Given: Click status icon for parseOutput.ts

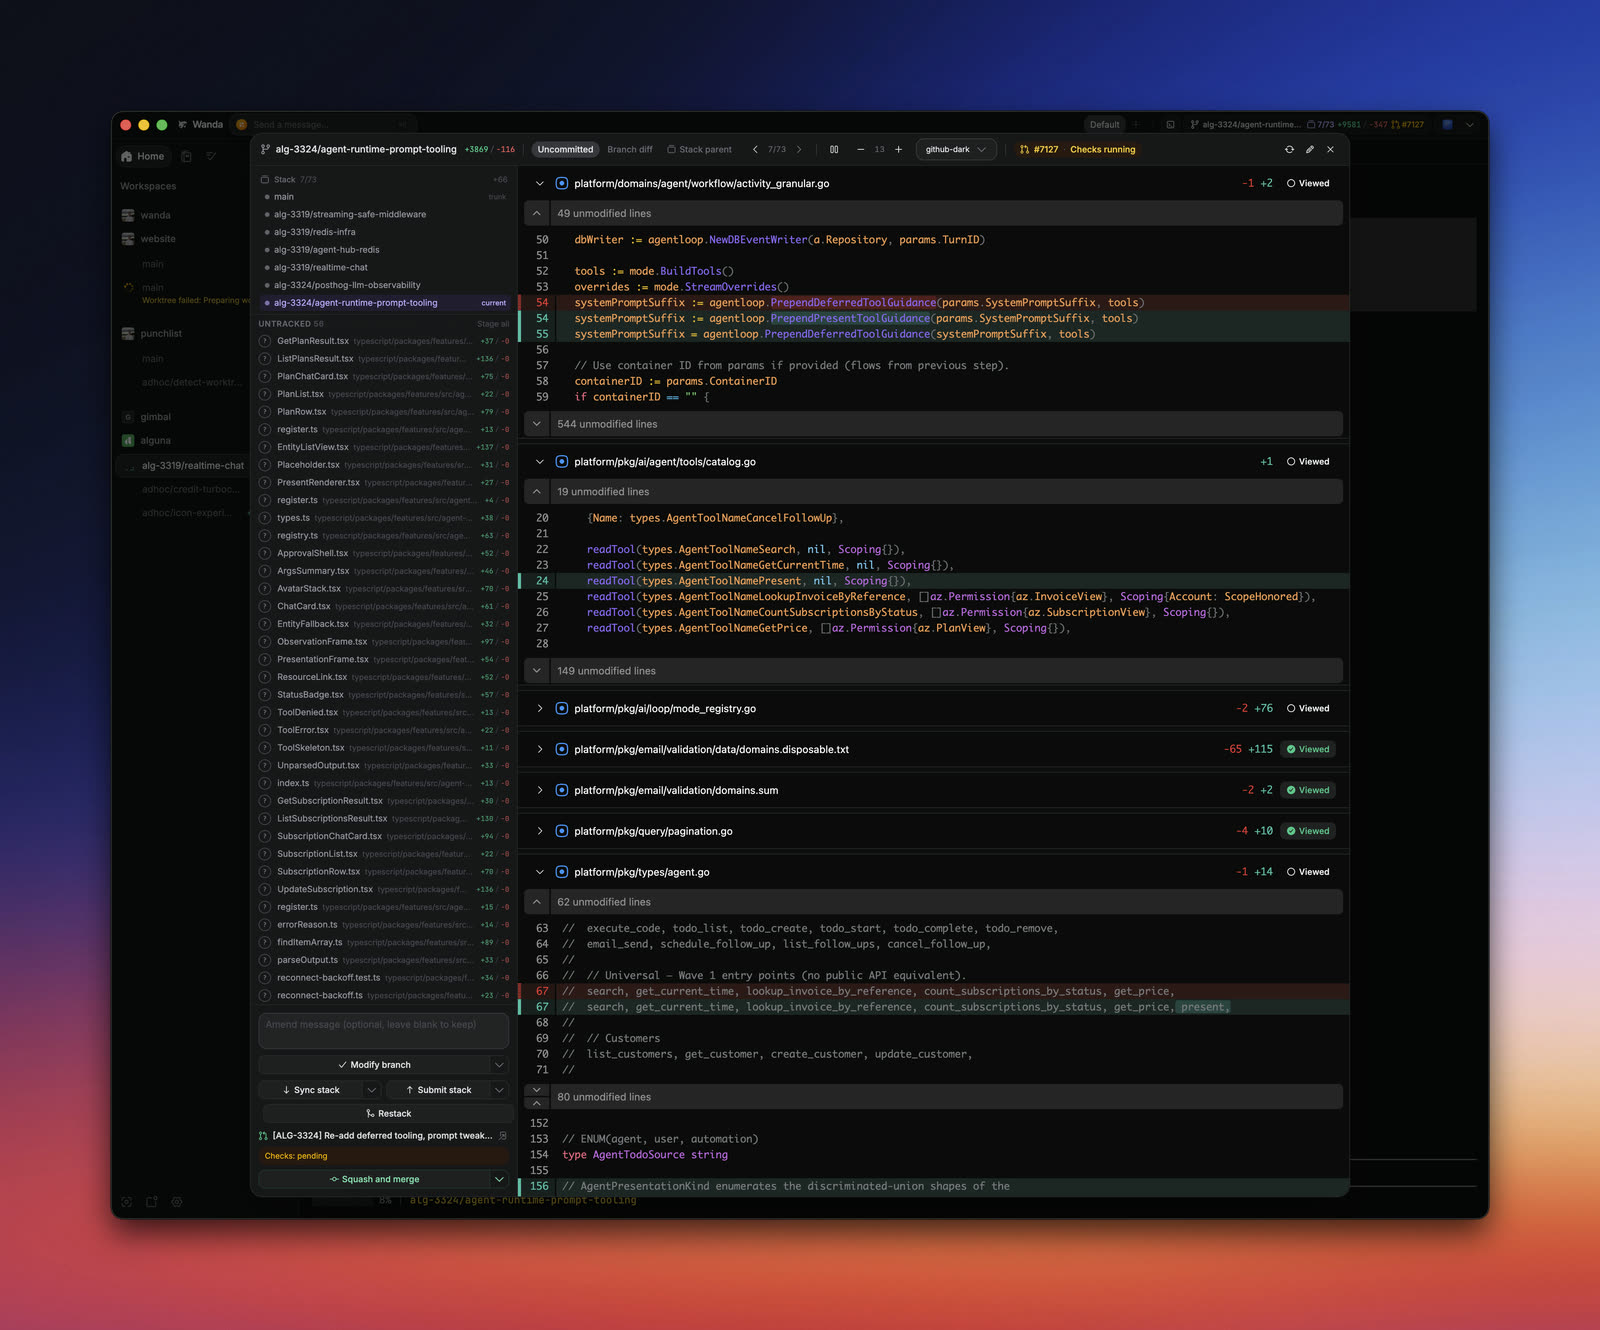Looking at the screenshot, I should 265,960.
